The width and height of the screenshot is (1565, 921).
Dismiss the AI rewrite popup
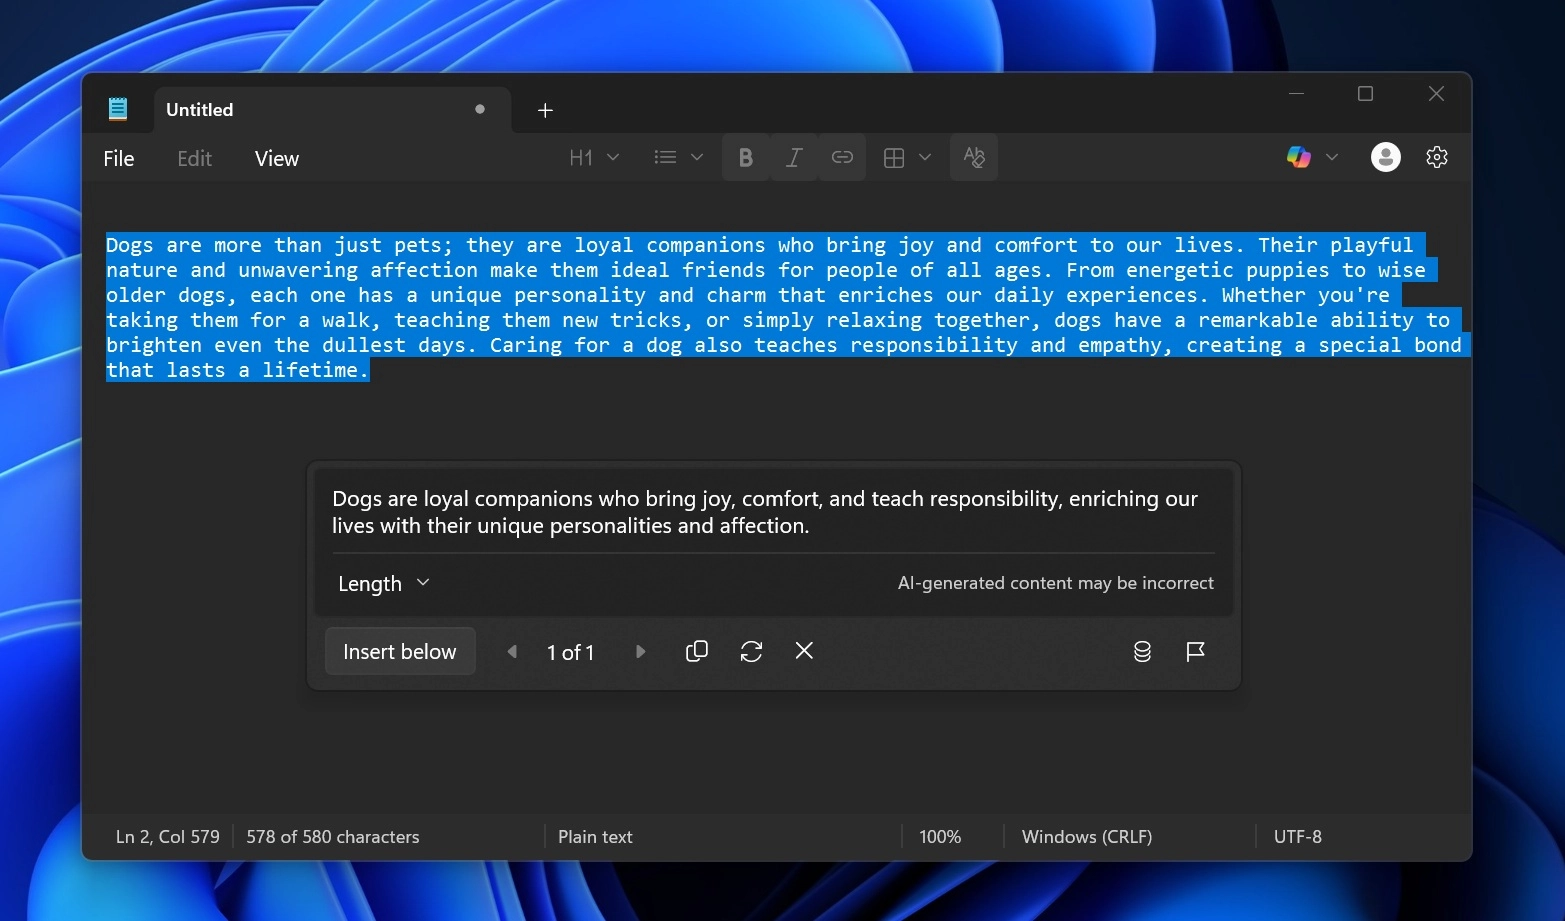[x=804, y=651]
